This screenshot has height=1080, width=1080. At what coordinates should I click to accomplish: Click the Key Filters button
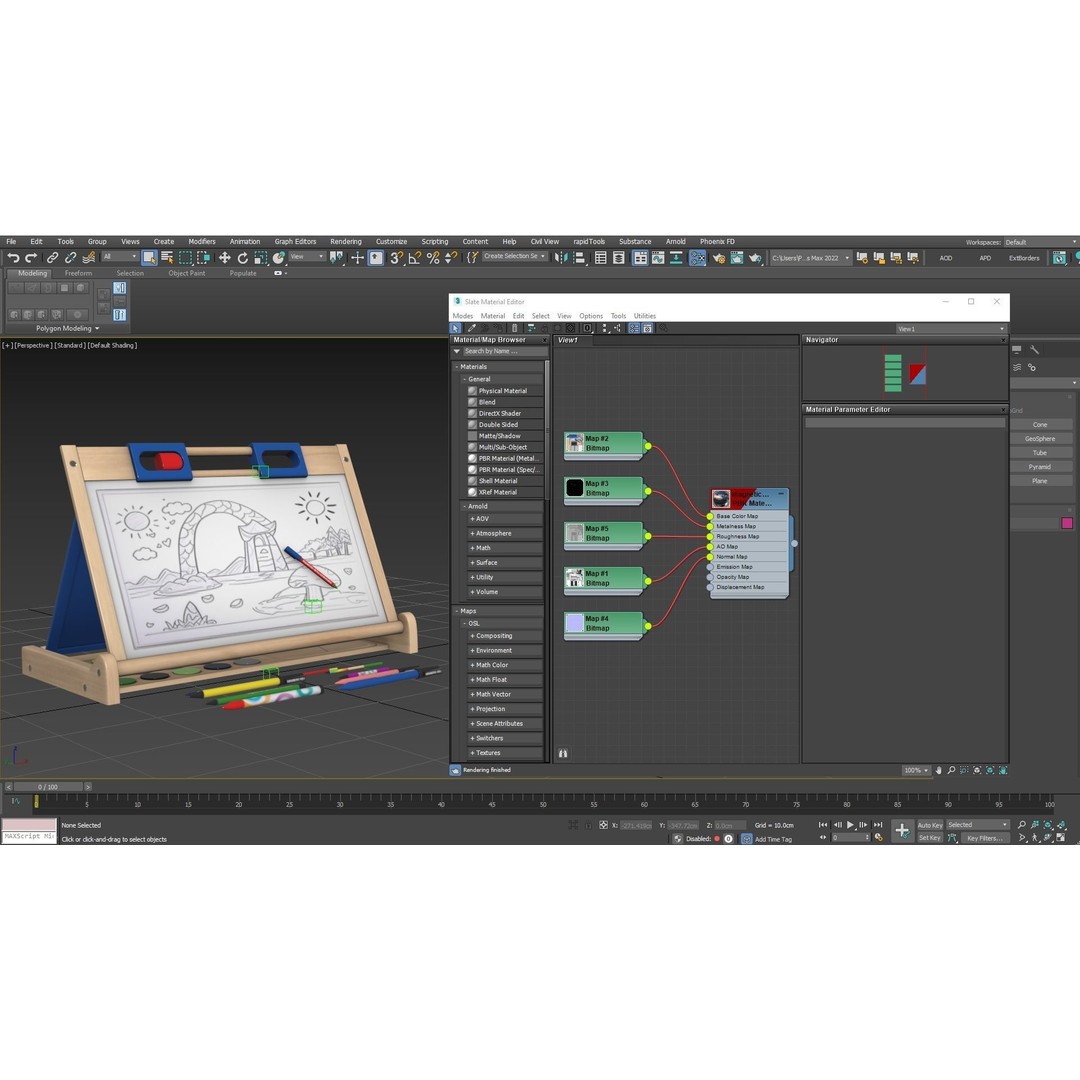[984, 838]
